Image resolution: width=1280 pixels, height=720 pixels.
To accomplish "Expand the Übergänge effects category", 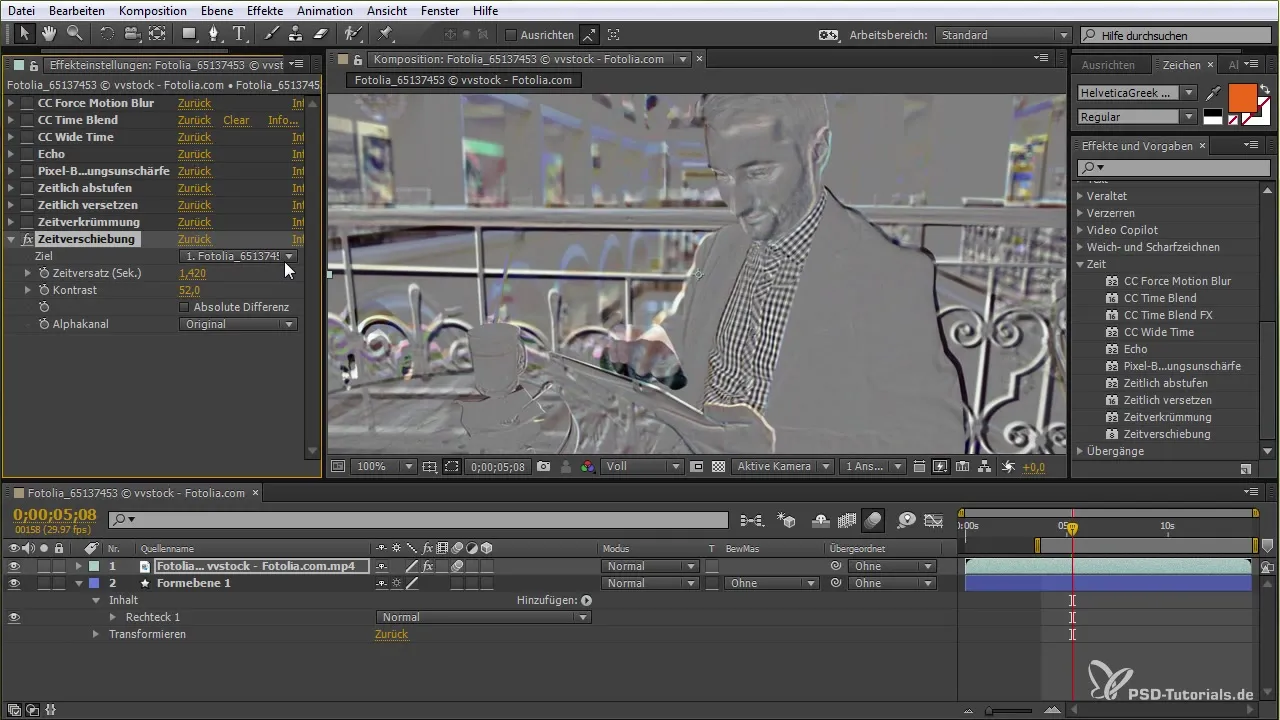I will 1080,451.
